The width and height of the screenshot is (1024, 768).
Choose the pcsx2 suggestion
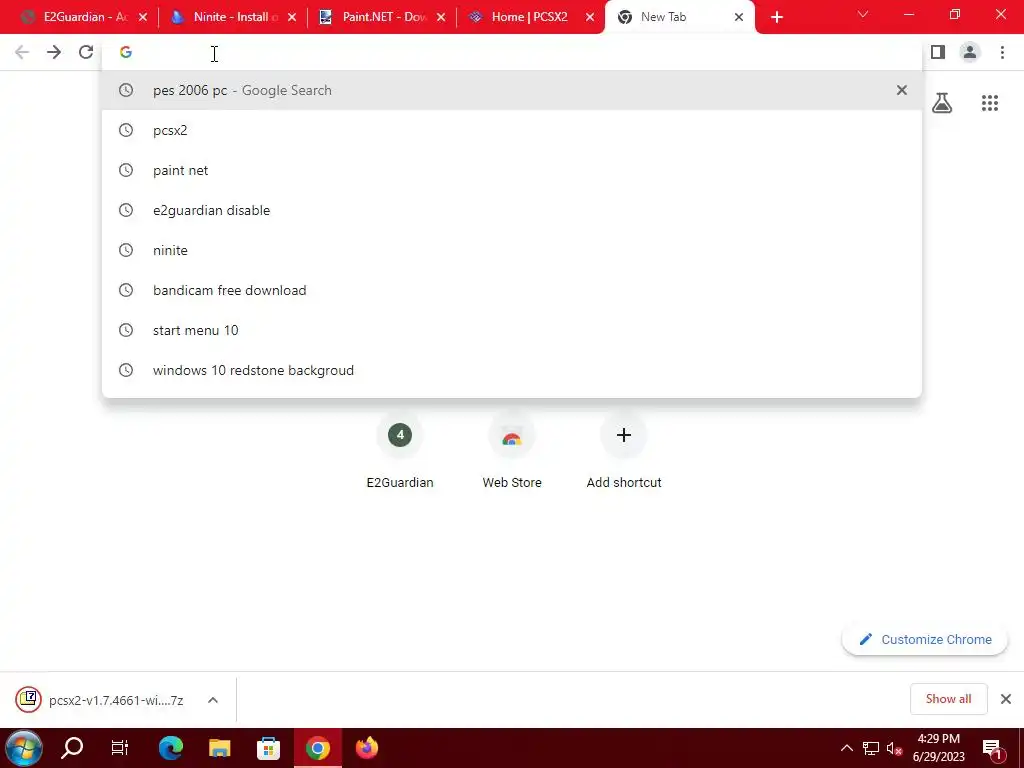(x=512, y=131)
